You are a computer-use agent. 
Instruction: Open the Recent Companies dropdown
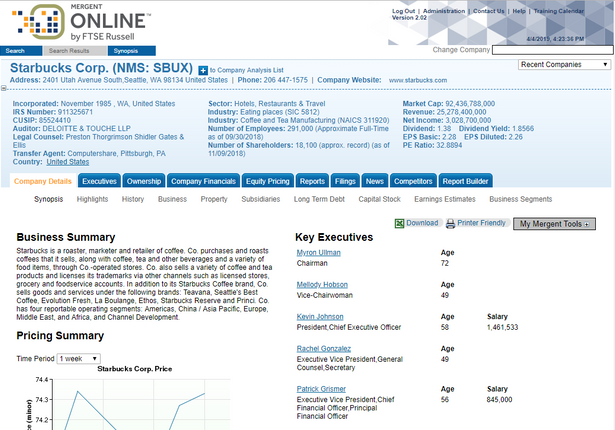coord(561,65)
